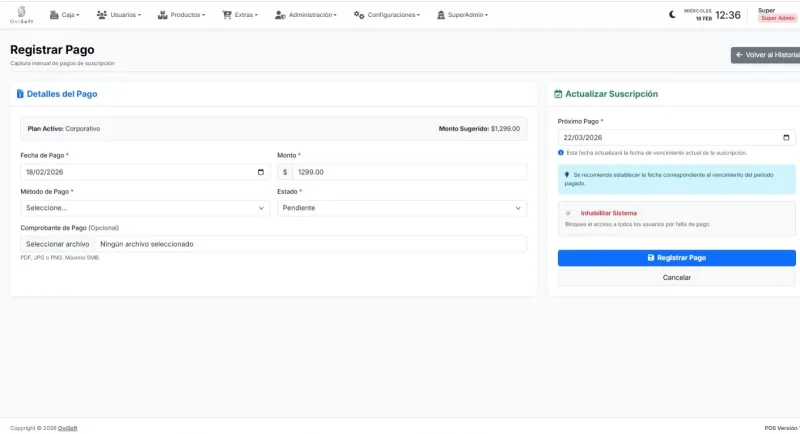The image size is (800, 434).
Task: Toggle dark mode moon icon
Action: click(672, 15)
